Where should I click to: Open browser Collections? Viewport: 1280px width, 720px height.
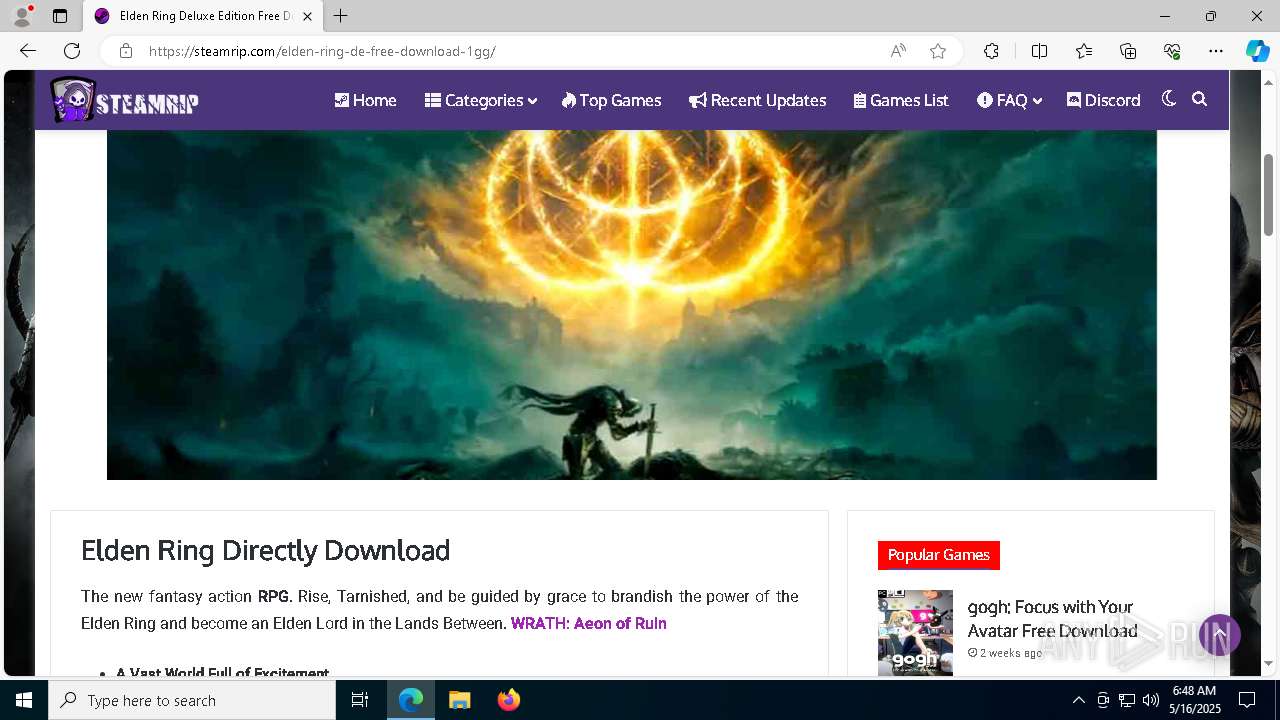1128,51
